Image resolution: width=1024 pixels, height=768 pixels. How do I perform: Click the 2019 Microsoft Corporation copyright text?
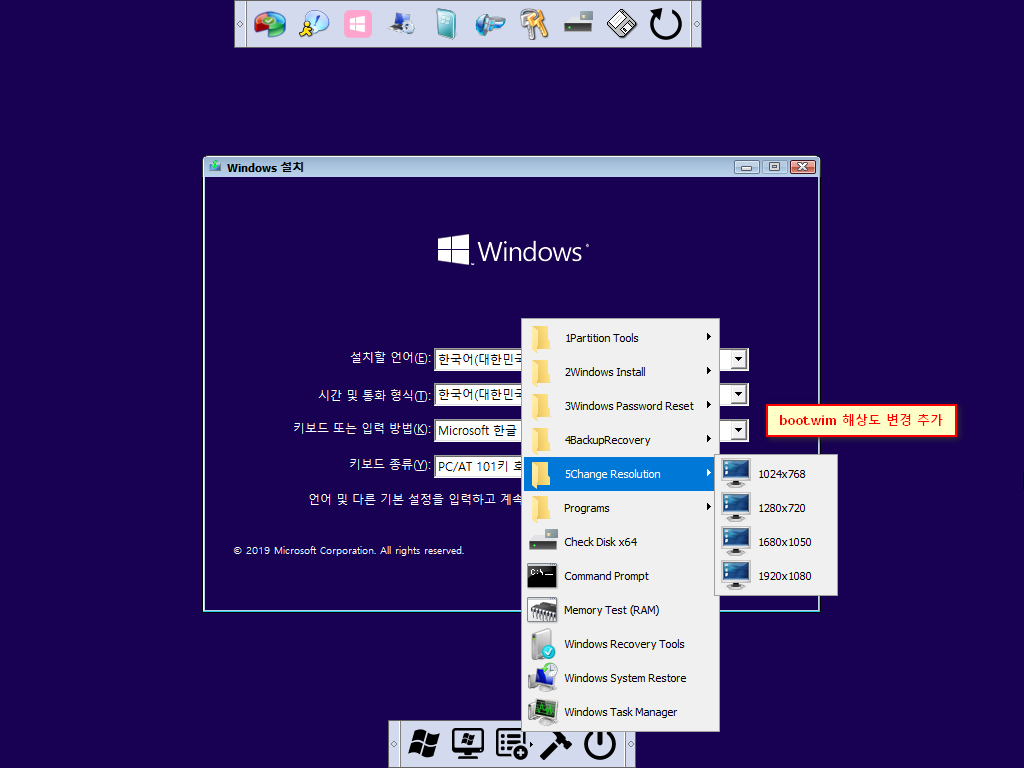point(349,551)
